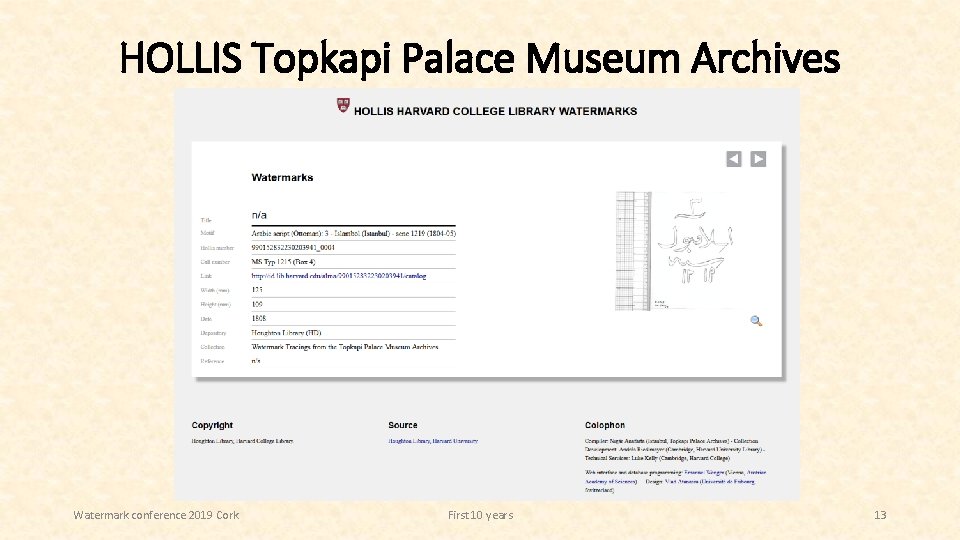Click the Copyright text Houghton Library, Harvard College
This screenshot has height=540, width=960.
pos(242,441)
